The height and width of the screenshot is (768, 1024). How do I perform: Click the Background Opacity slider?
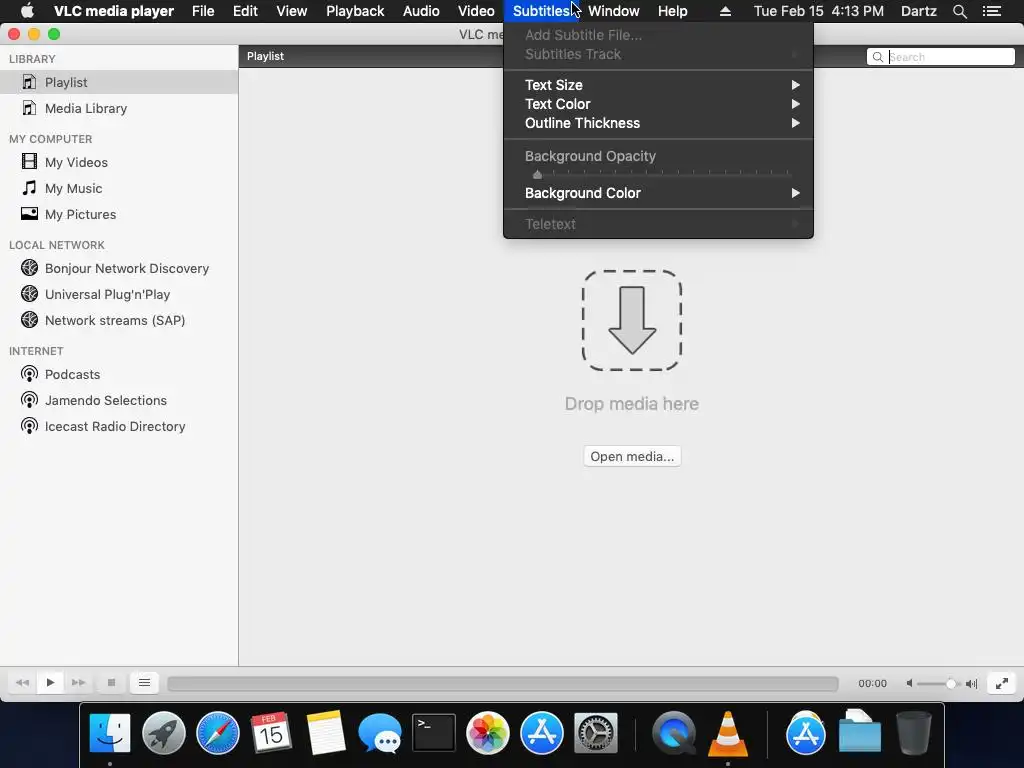pyautogui.click(x=662, y=174)
